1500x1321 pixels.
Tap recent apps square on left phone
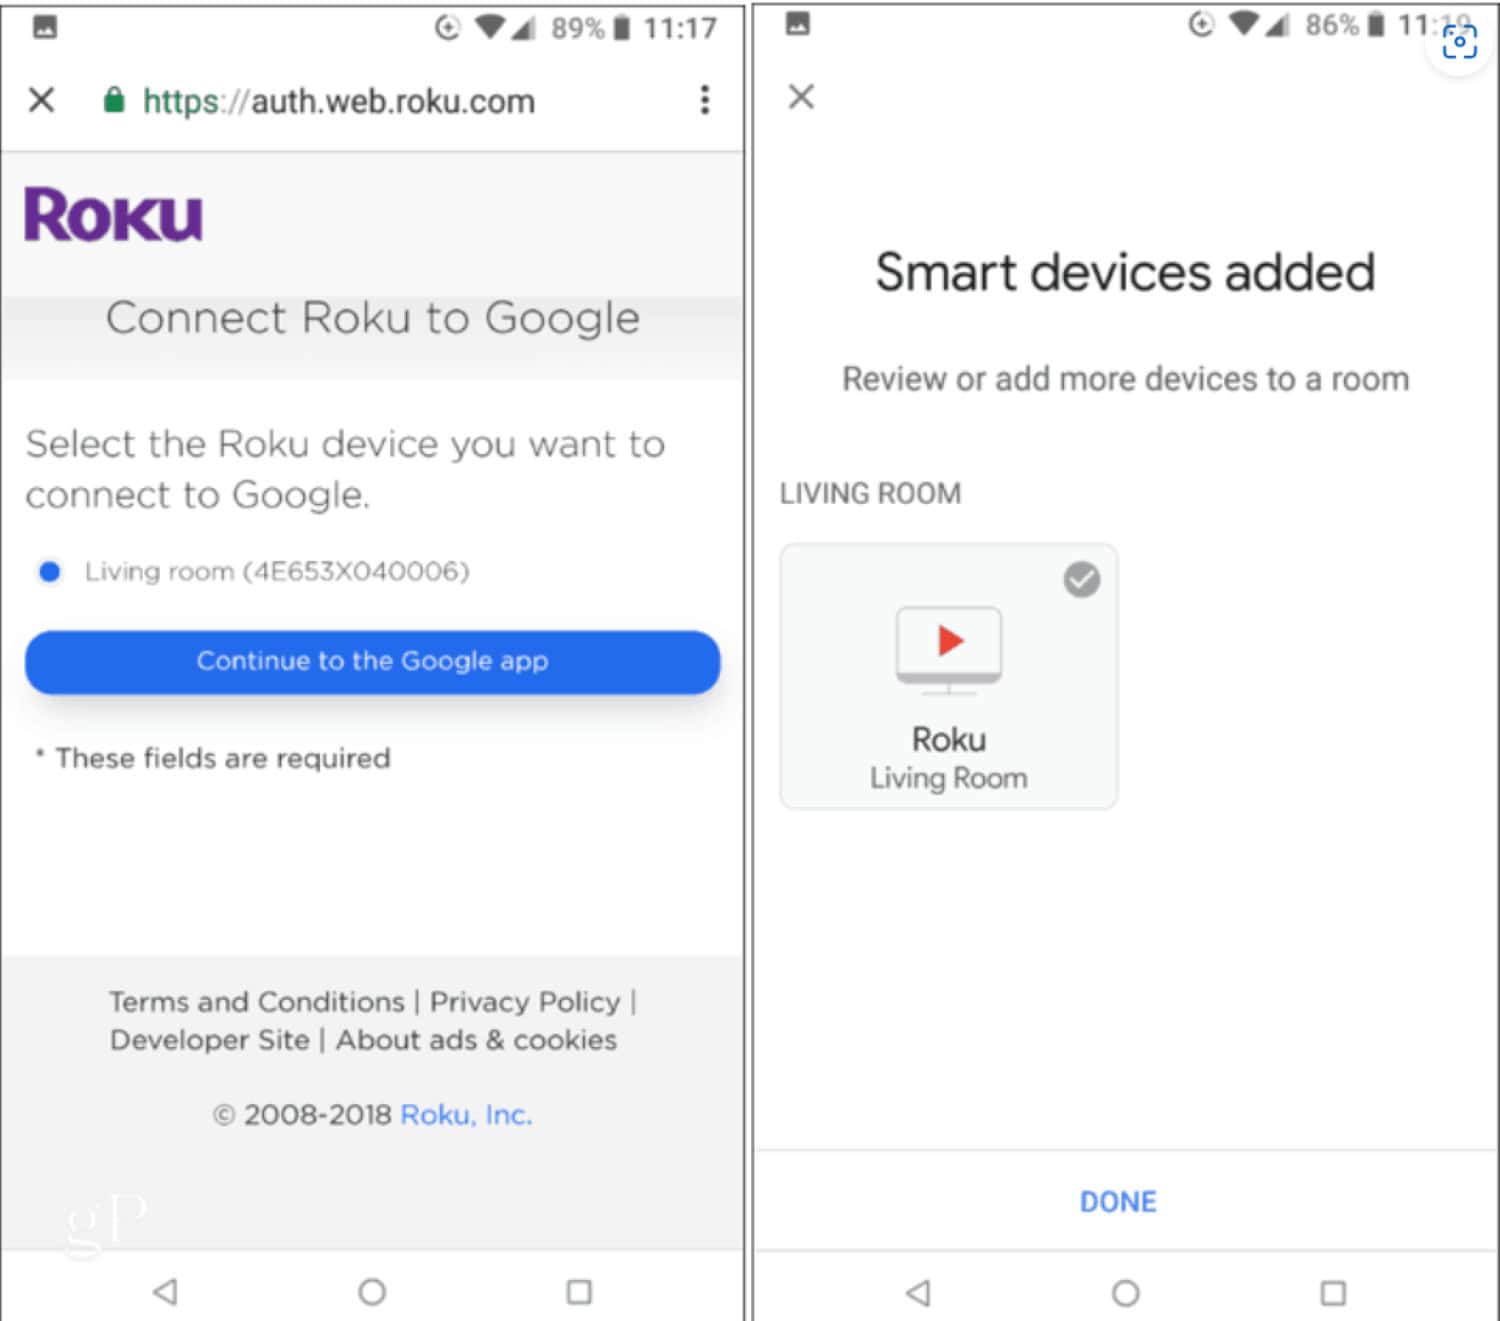(579, 1292)
